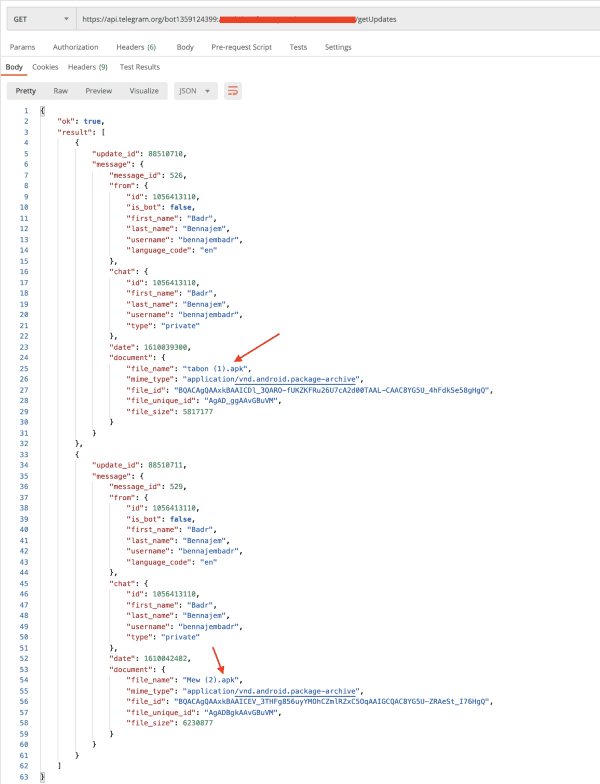Open the JSON format dropdown

[196, 91]
